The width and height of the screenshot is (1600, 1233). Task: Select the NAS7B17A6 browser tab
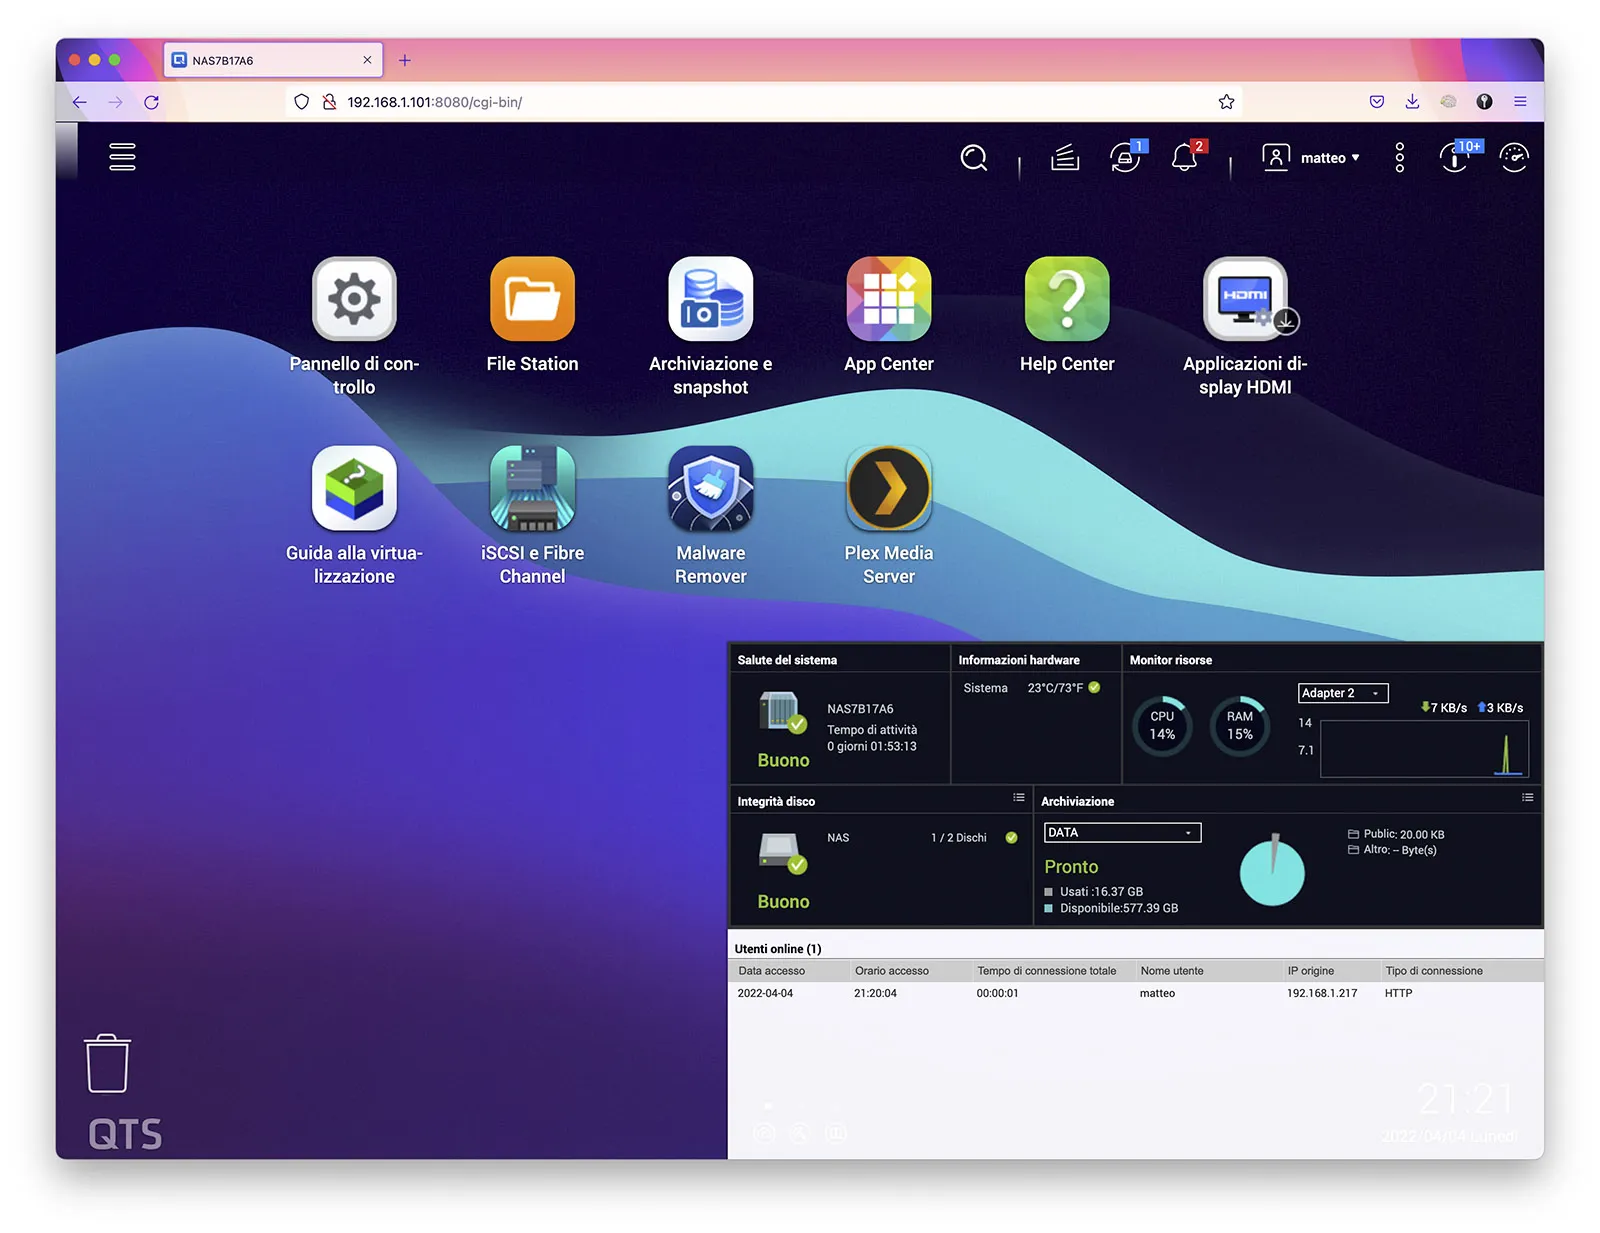tap(260, 59)
